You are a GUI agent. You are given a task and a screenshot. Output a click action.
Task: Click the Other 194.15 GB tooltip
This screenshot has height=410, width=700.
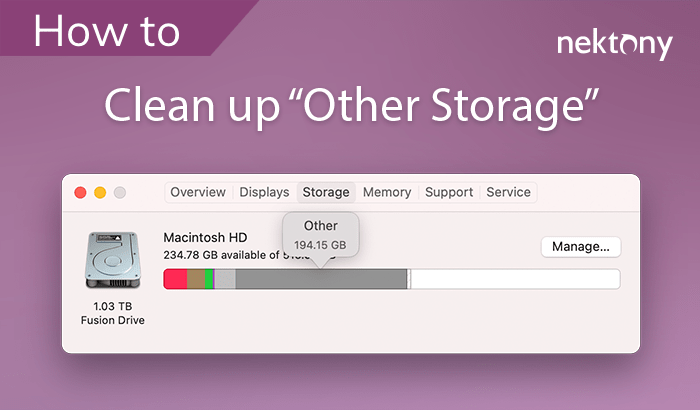coord(320,234)
